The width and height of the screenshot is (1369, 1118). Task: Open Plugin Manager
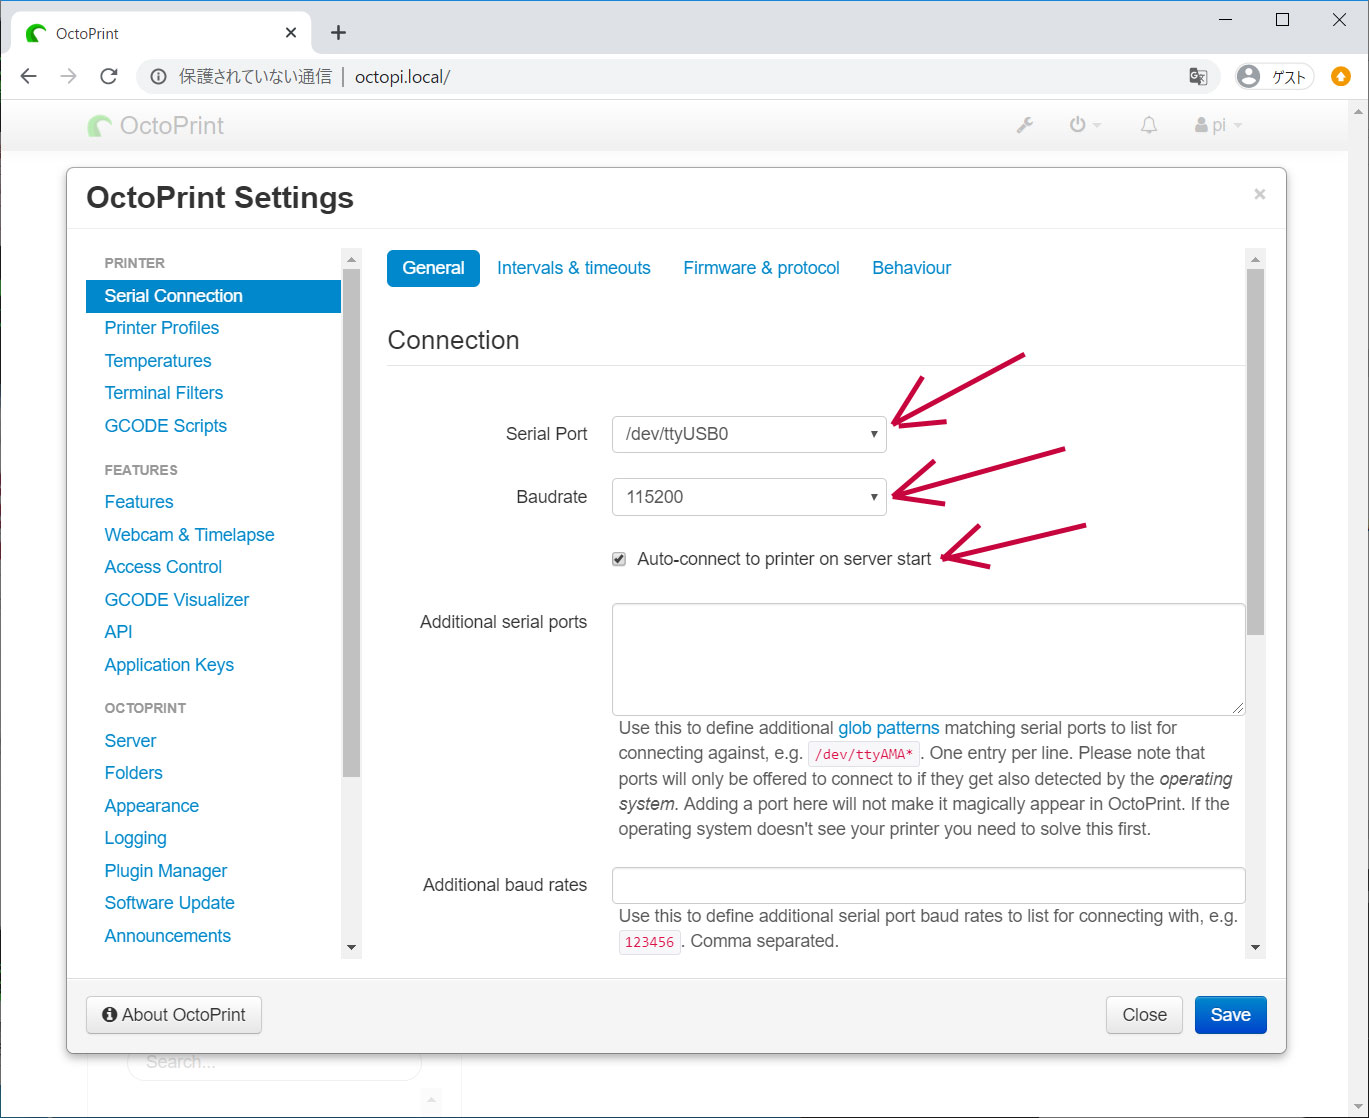(x=166, y=871)
